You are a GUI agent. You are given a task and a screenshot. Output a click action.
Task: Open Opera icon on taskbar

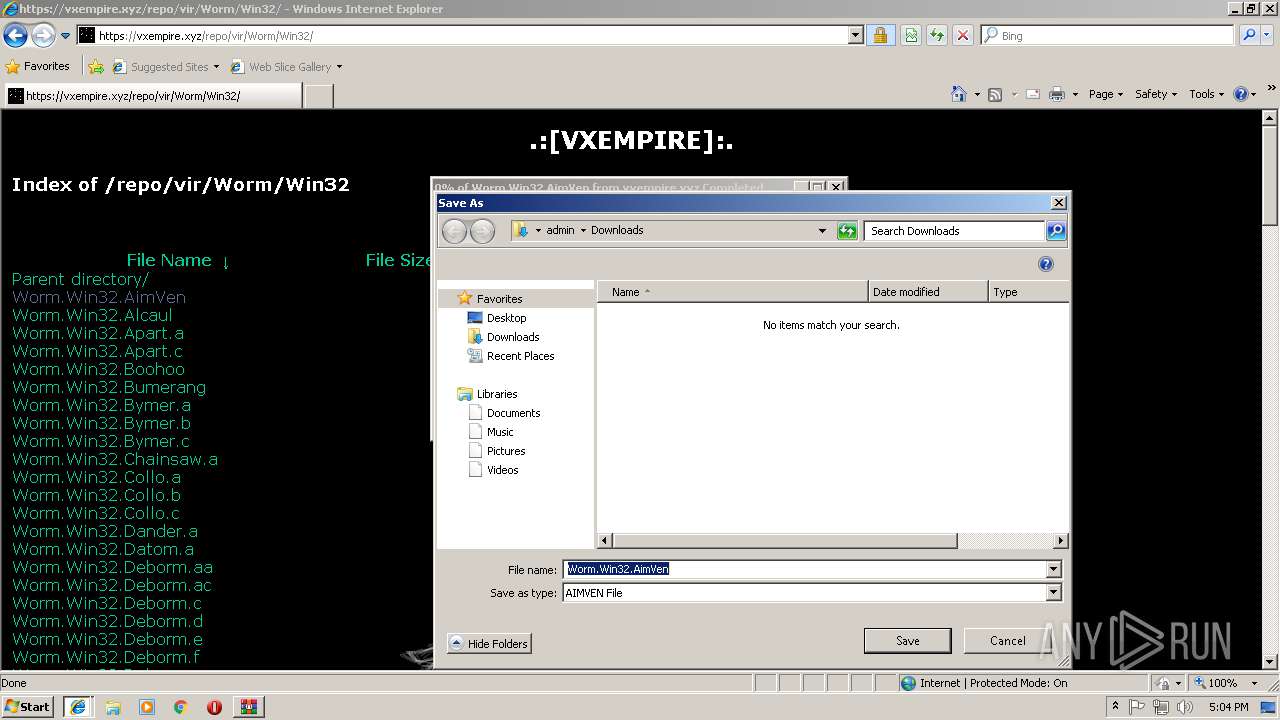point(214,707)
